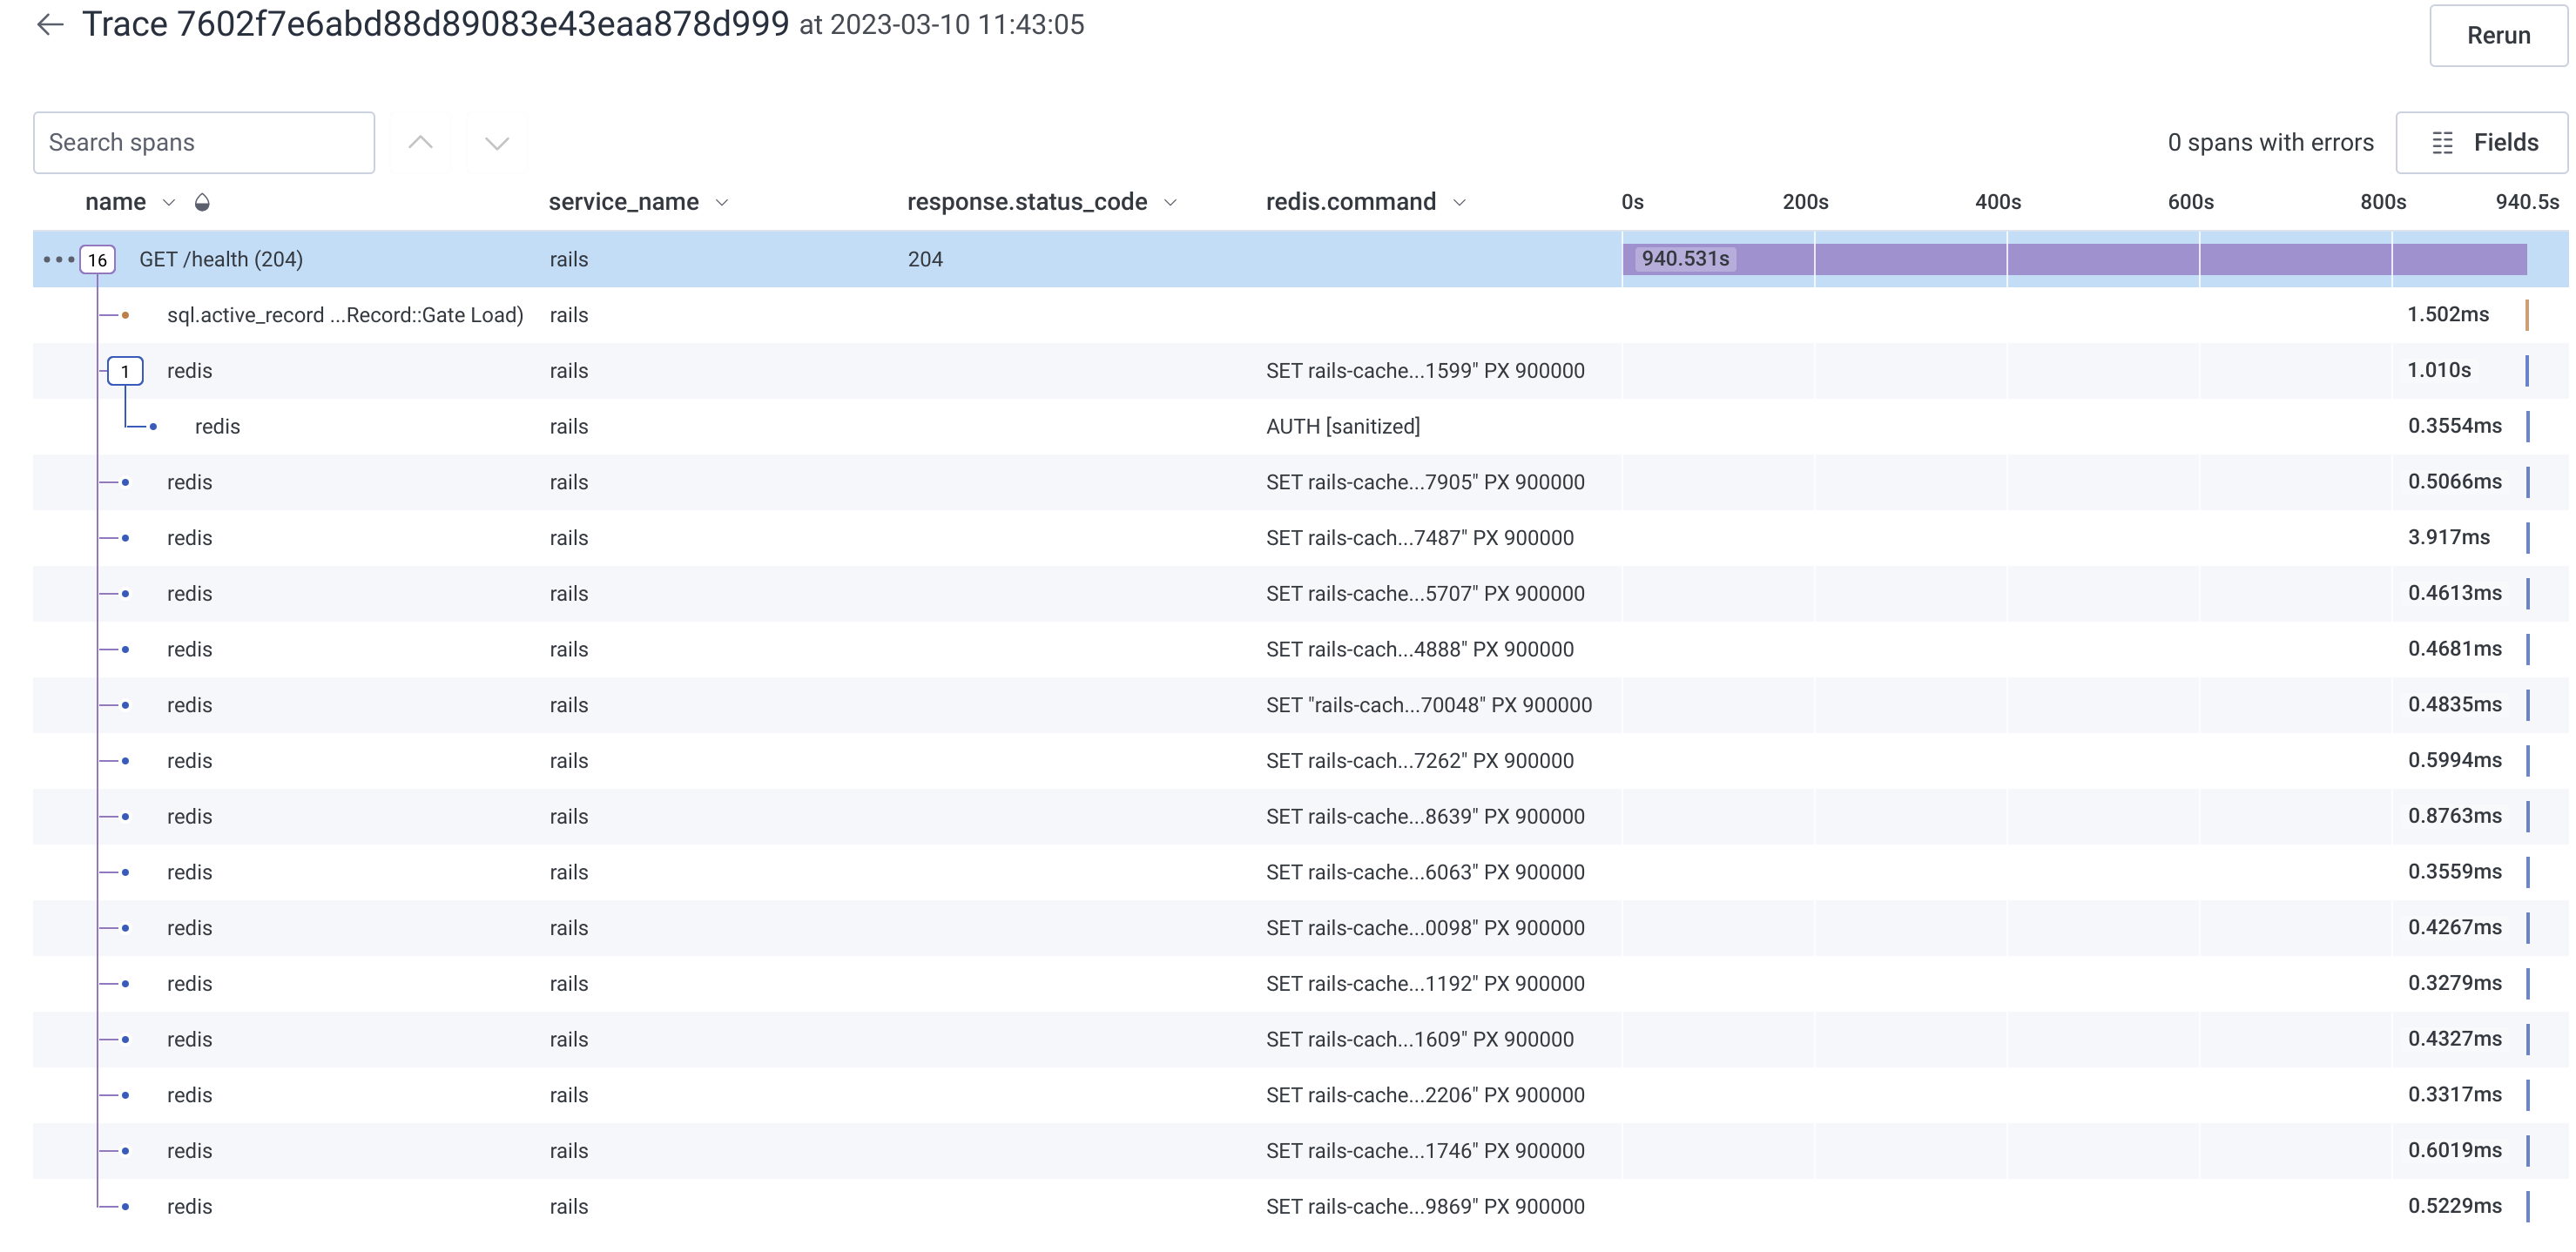
Task: Click the list icon inside the Fields button
Action: coord(2443,142)
